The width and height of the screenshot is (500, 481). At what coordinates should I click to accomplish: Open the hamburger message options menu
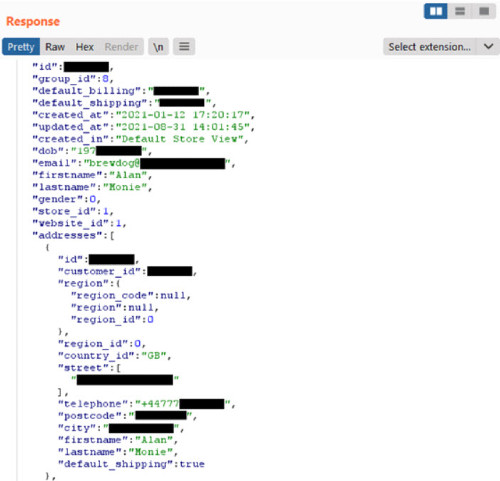184,47
